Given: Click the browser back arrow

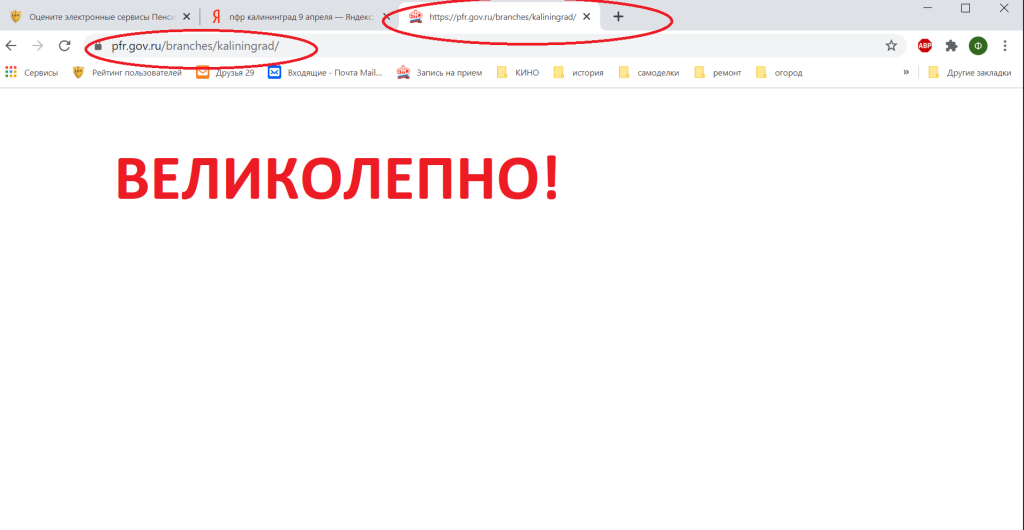Looking at the screenshot, I should click(12, 46).
